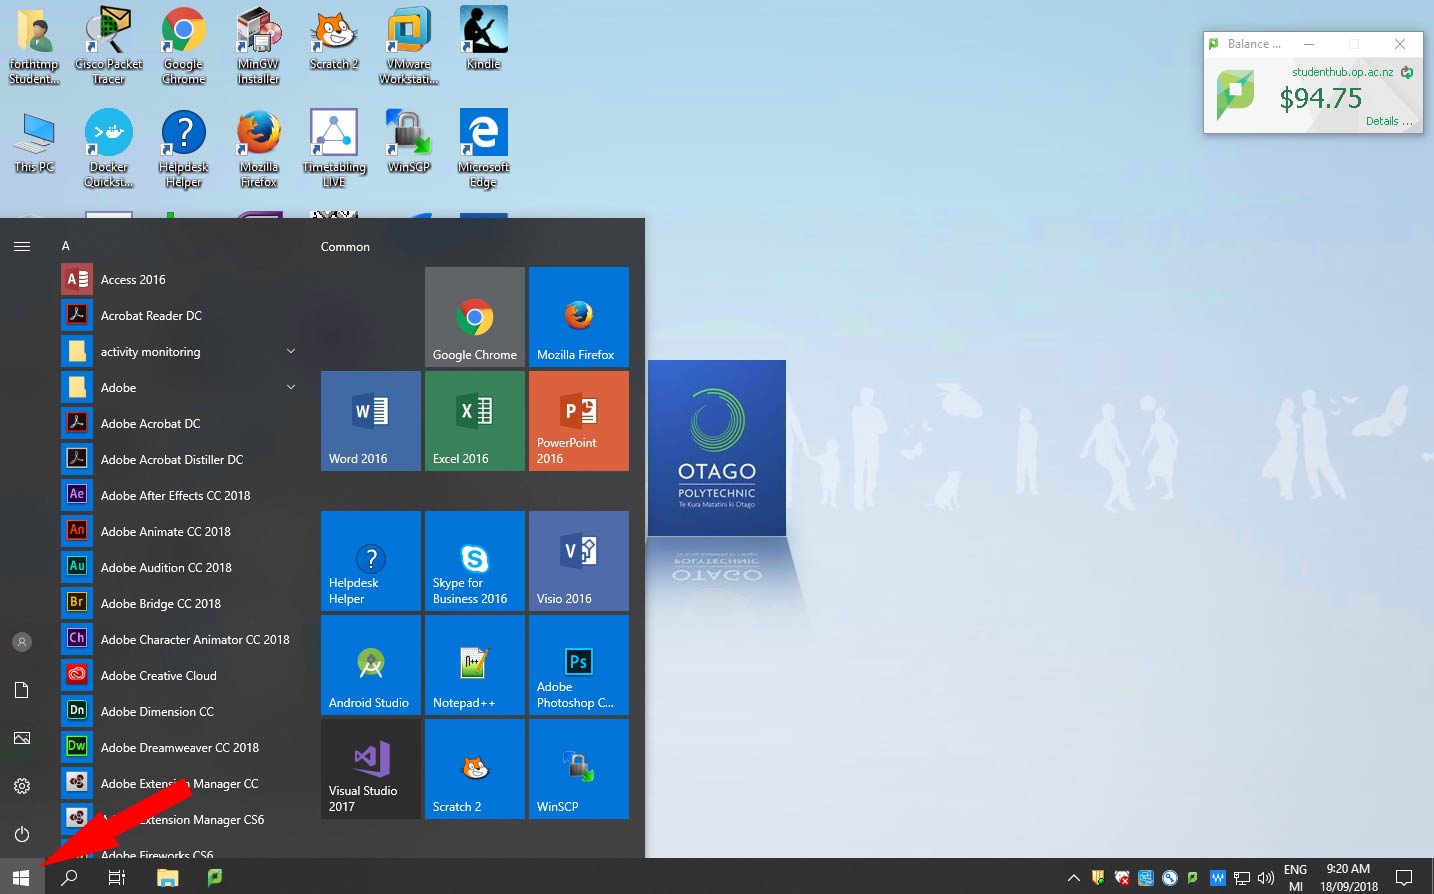Open Access 2016 from the app list
The height and width of the screenshot is (894, 1434).
180,280
